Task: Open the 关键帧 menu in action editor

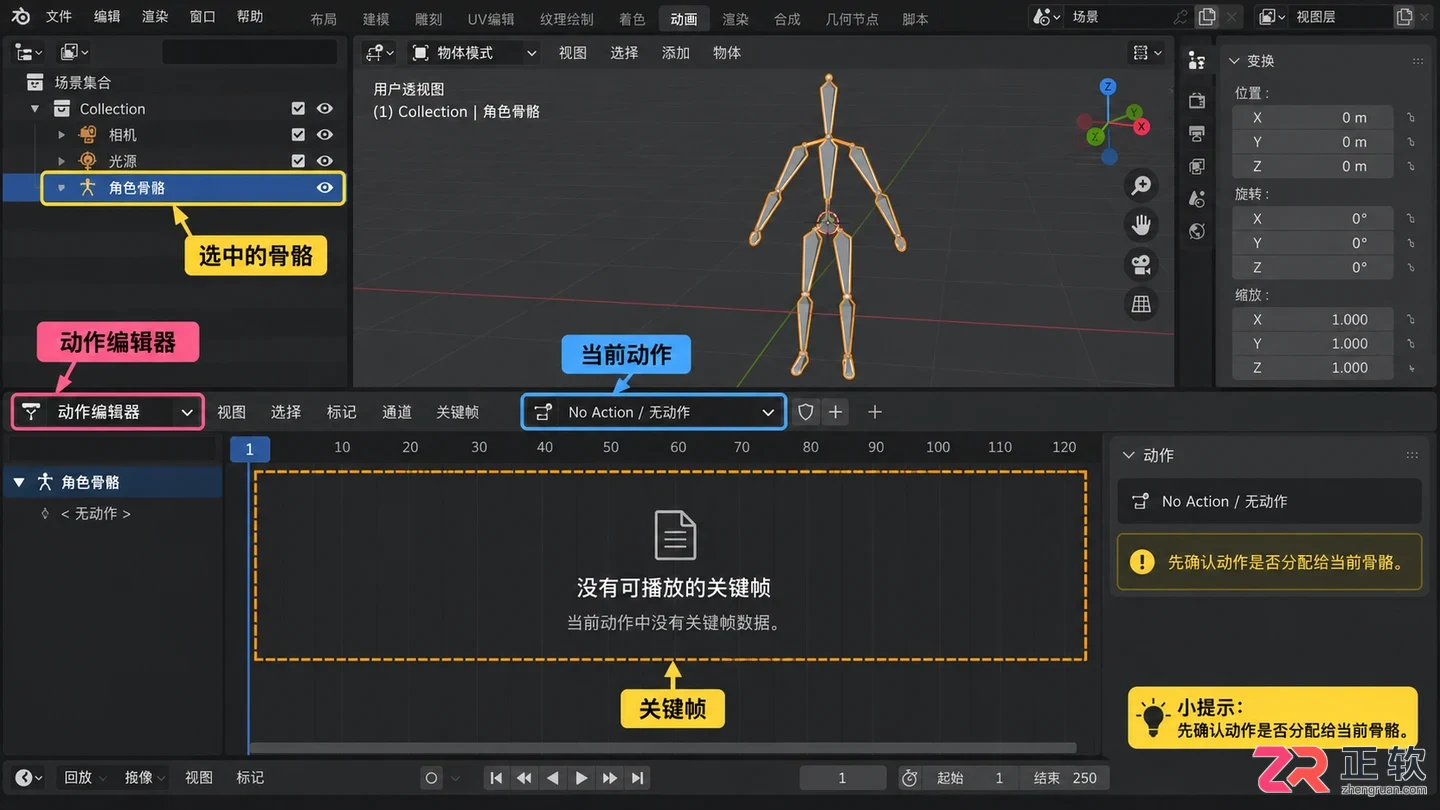Action: click(x=458, y=412)
